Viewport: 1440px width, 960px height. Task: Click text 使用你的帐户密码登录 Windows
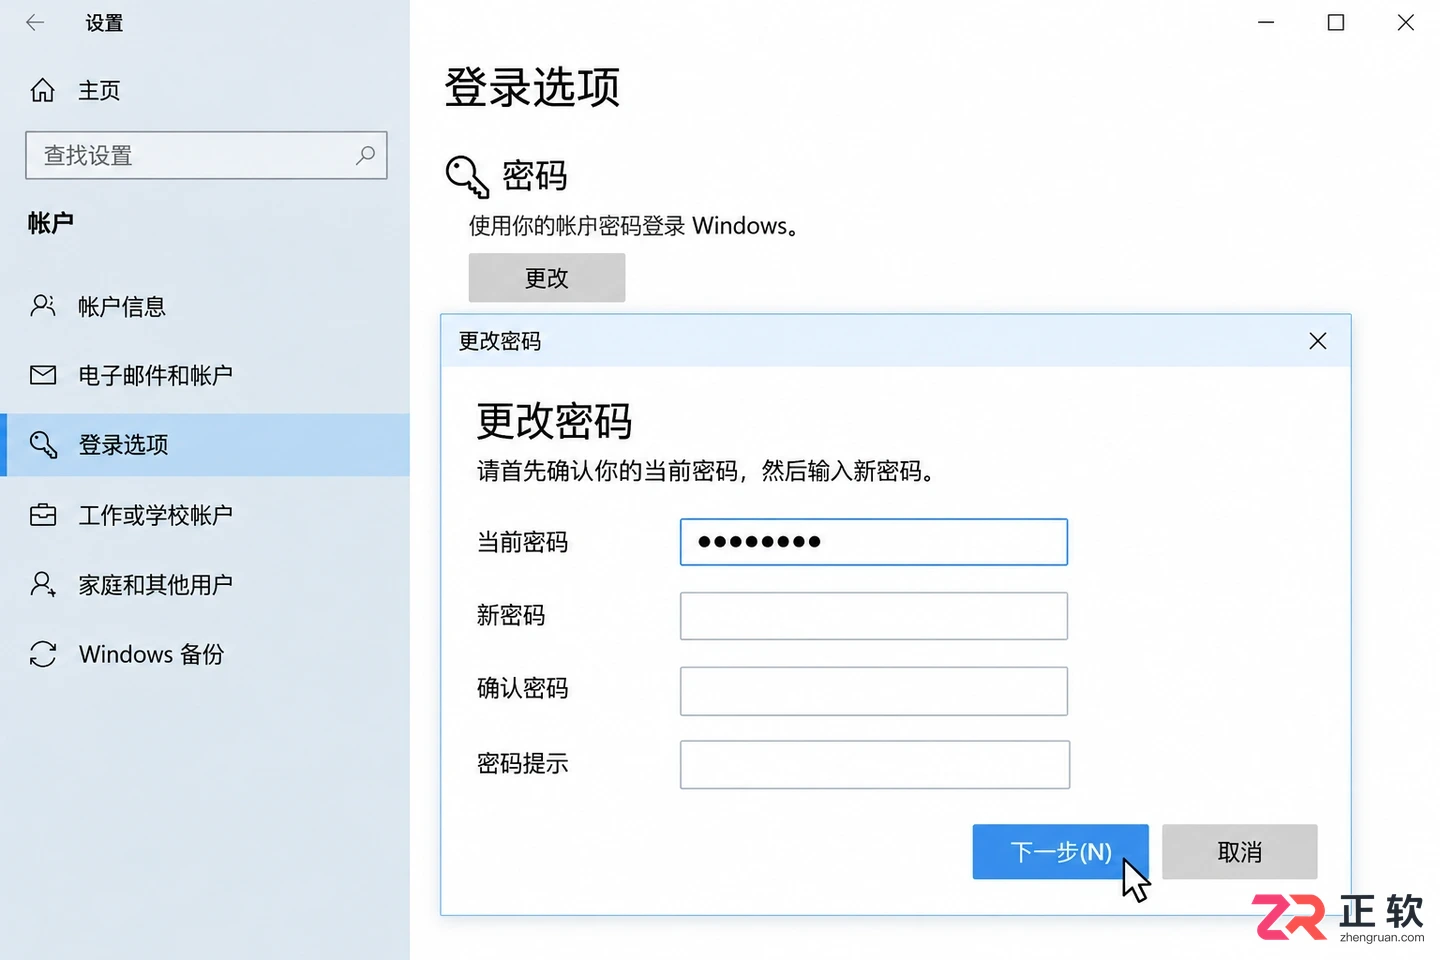tap(633, 226)
